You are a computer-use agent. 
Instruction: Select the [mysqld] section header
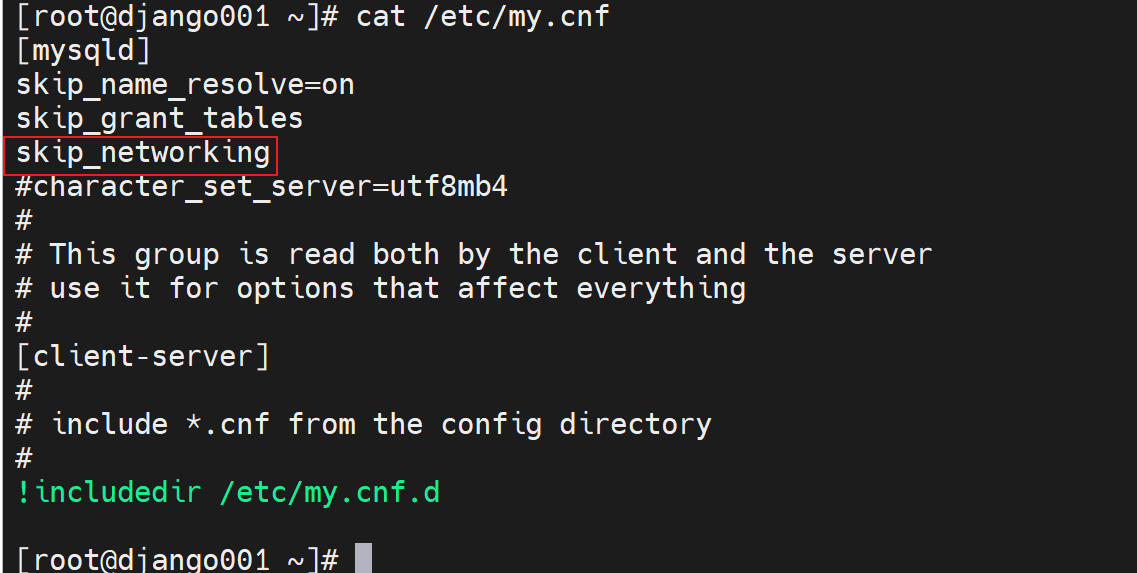coord(84,50)
